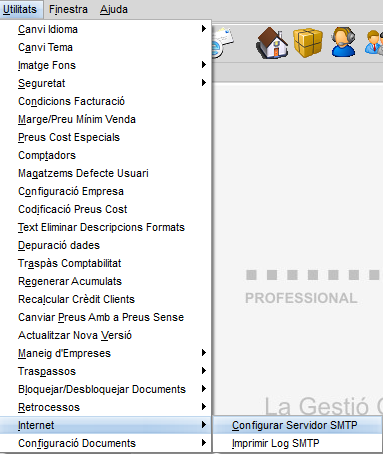Open Configuració Documents submenu

[x=105, y=443]
